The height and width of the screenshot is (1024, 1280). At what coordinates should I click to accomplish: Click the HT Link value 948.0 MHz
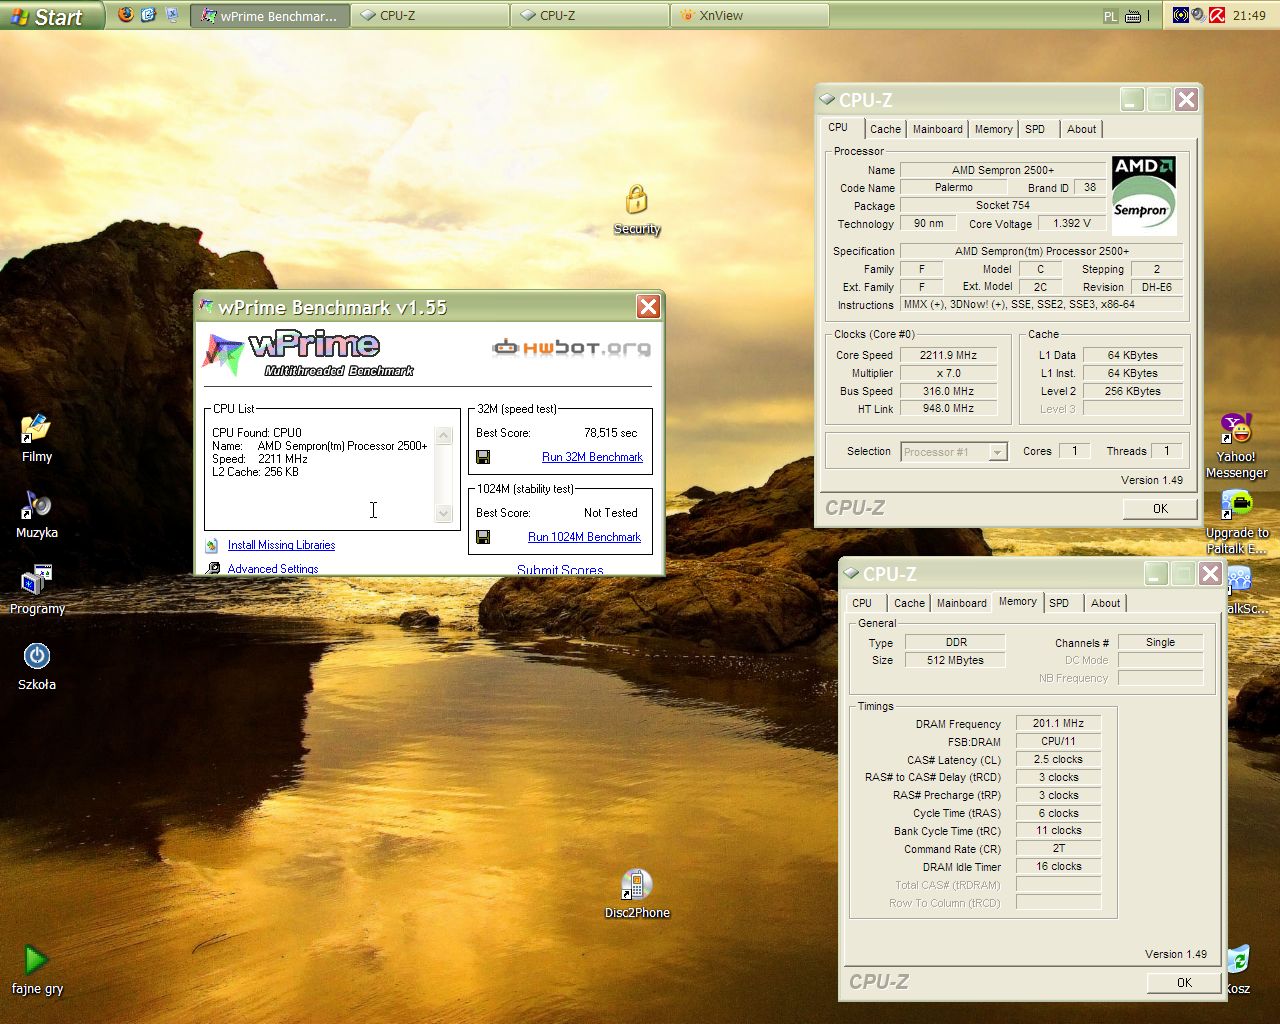pyautogui.click(x=948, y=408)
